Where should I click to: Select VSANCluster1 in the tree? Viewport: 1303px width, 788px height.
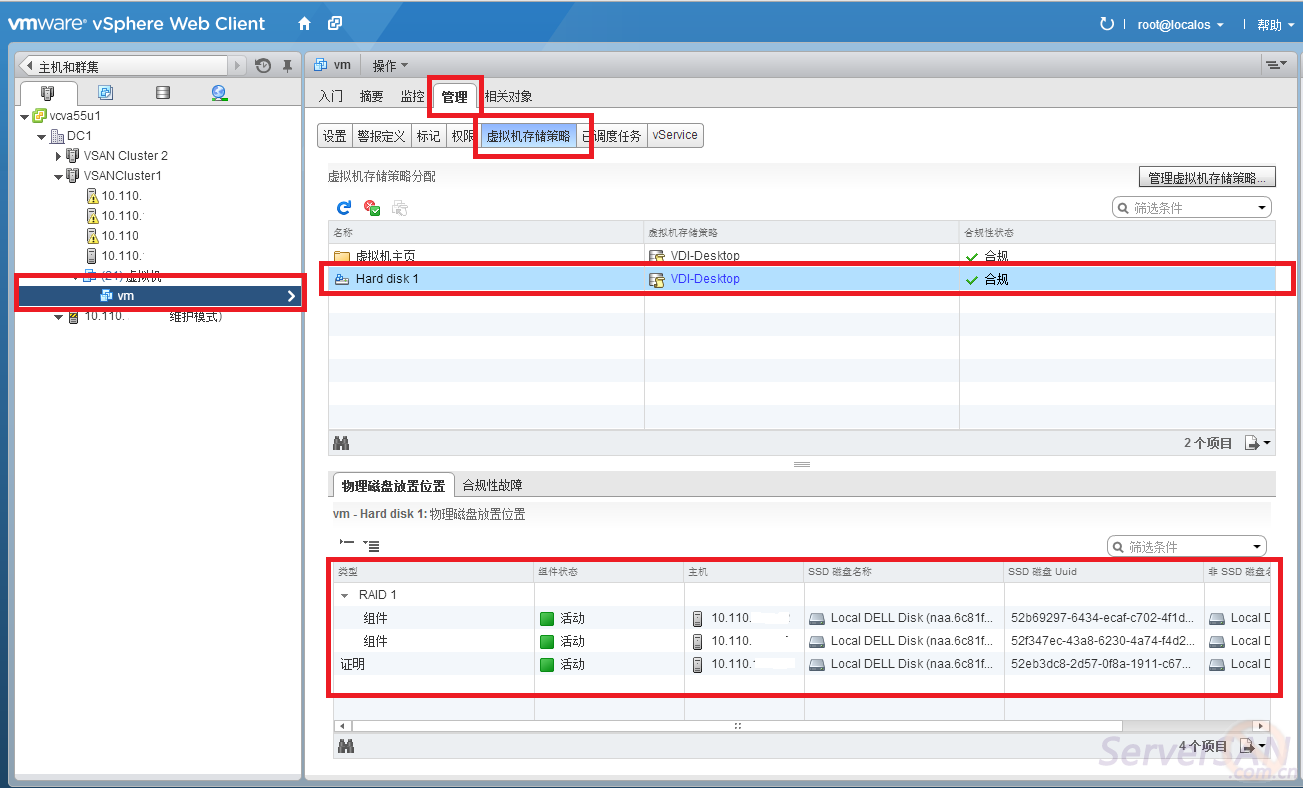[x=122, y=176]
